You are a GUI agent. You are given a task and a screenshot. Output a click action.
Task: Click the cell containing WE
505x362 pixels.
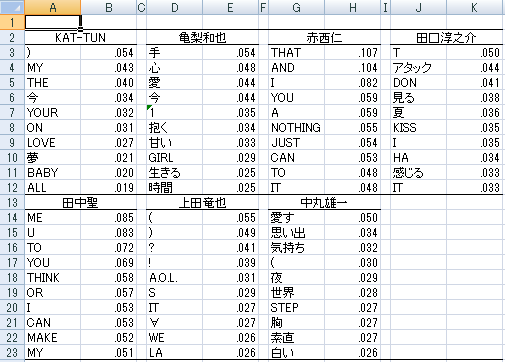pos(174,337)
